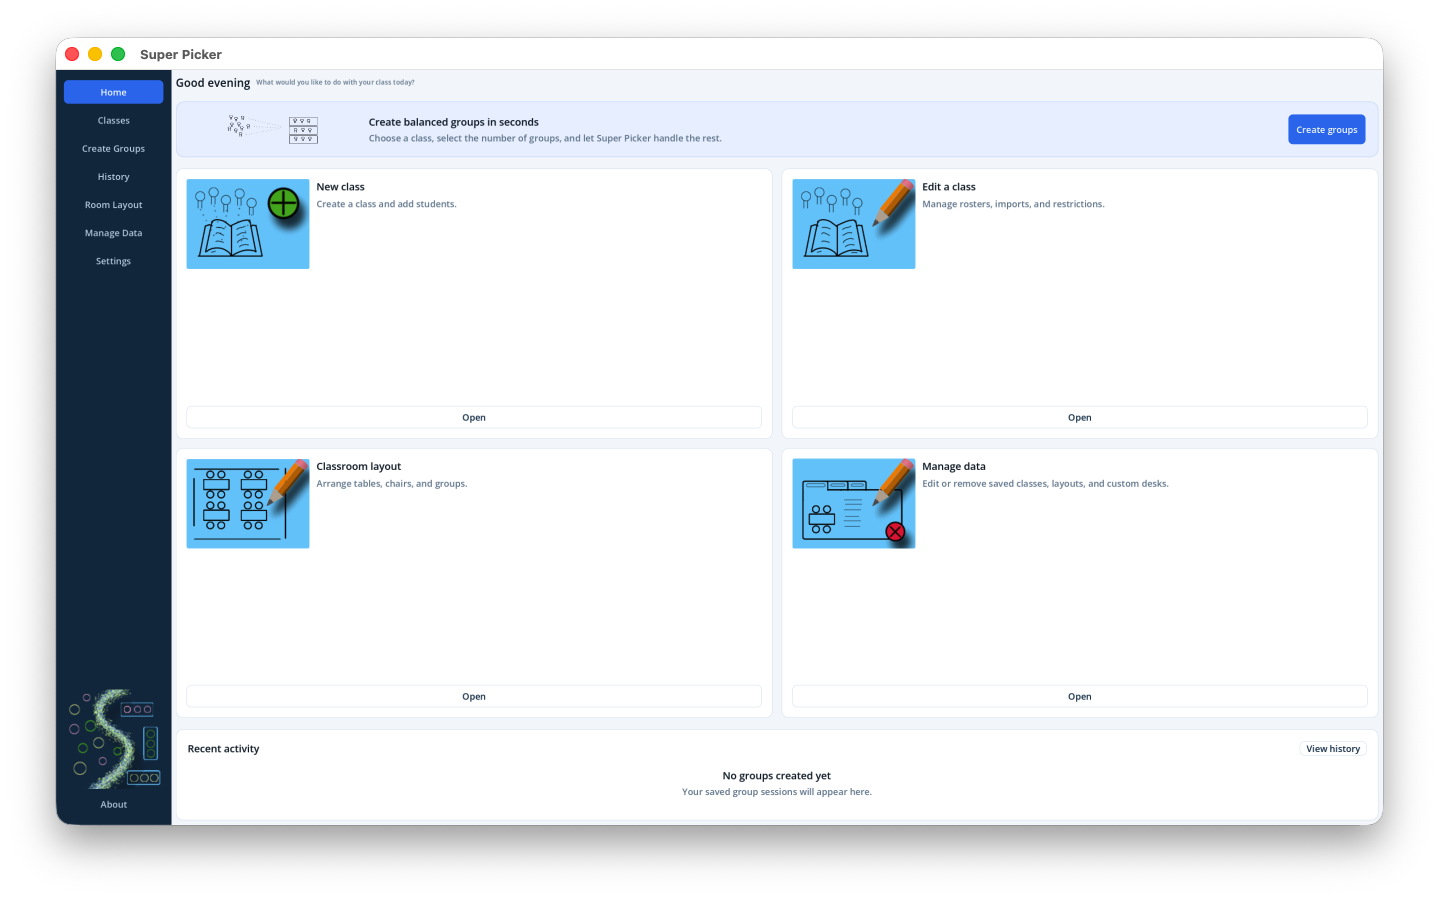Screen dimensions: 1439x899
Task: Click 'Arrange tables, chairs, and groups.' text
Action: (392, 483)
